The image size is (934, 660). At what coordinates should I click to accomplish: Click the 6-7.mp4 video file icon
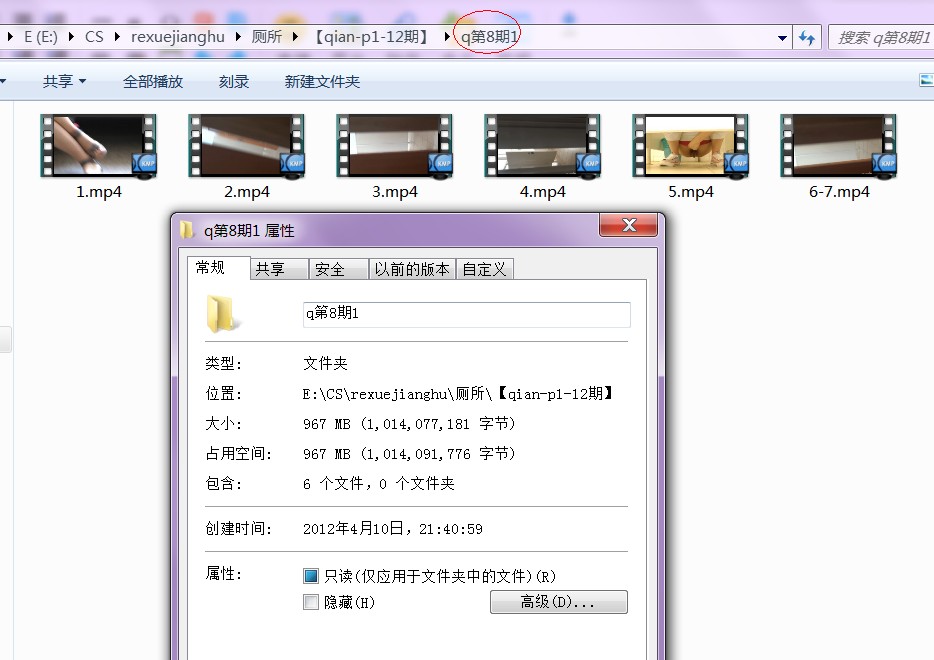click(x=839, y=146)
